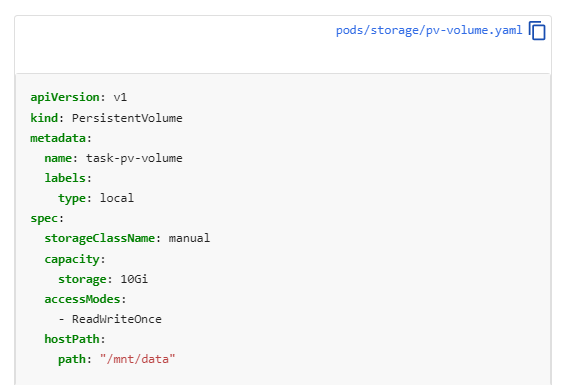
Task: Copy the pv-volume.yaml code to clipboard
Action: pyautogui.click(x=537, y=31)
